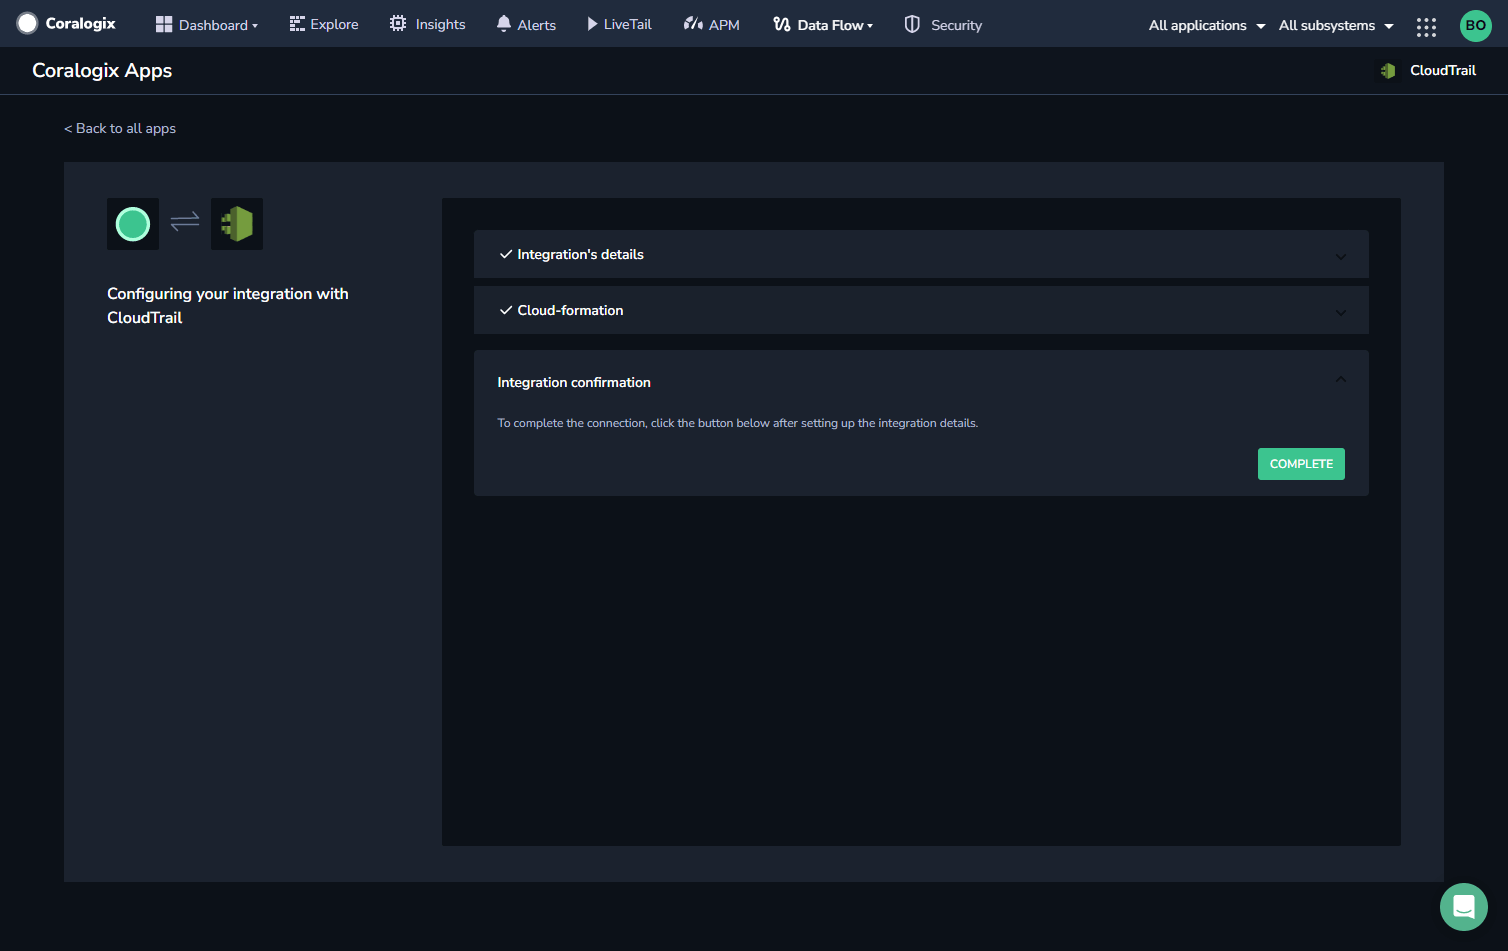Viewport: 1508px width, 951px height.
Task: Click the green Coralogix circle logo tile
Action: (133, 224)
